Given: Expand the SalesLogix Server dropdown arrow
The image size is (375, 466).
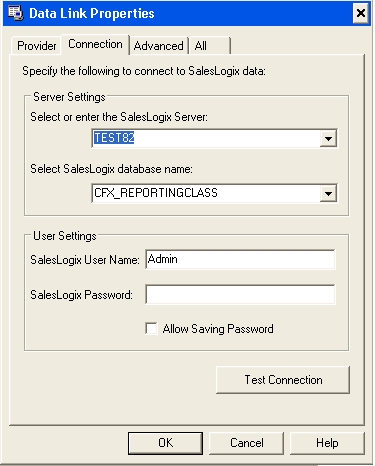Looking at the screenshot, I should [328, 138].
